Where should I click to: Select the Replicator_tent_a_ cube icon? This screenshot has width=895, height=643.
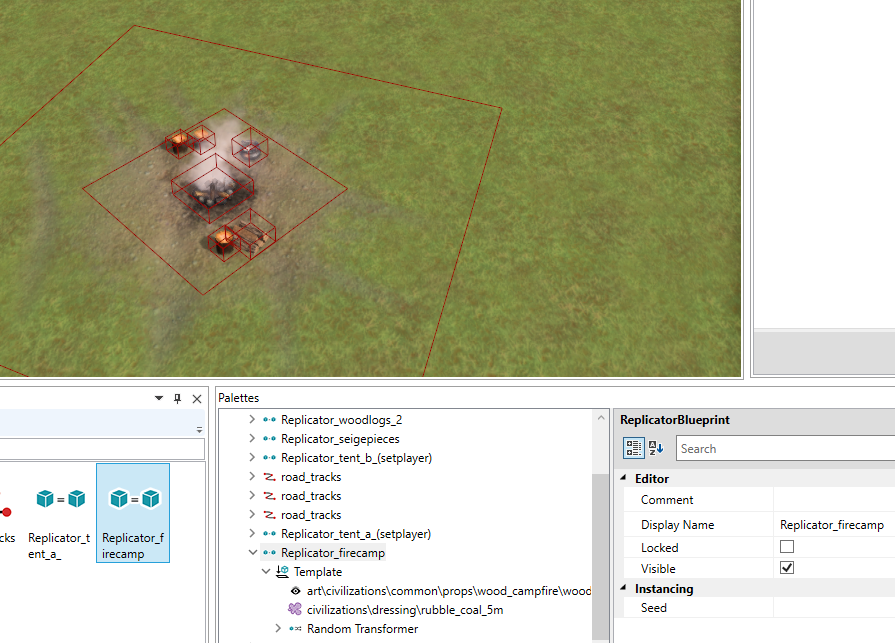61,499
